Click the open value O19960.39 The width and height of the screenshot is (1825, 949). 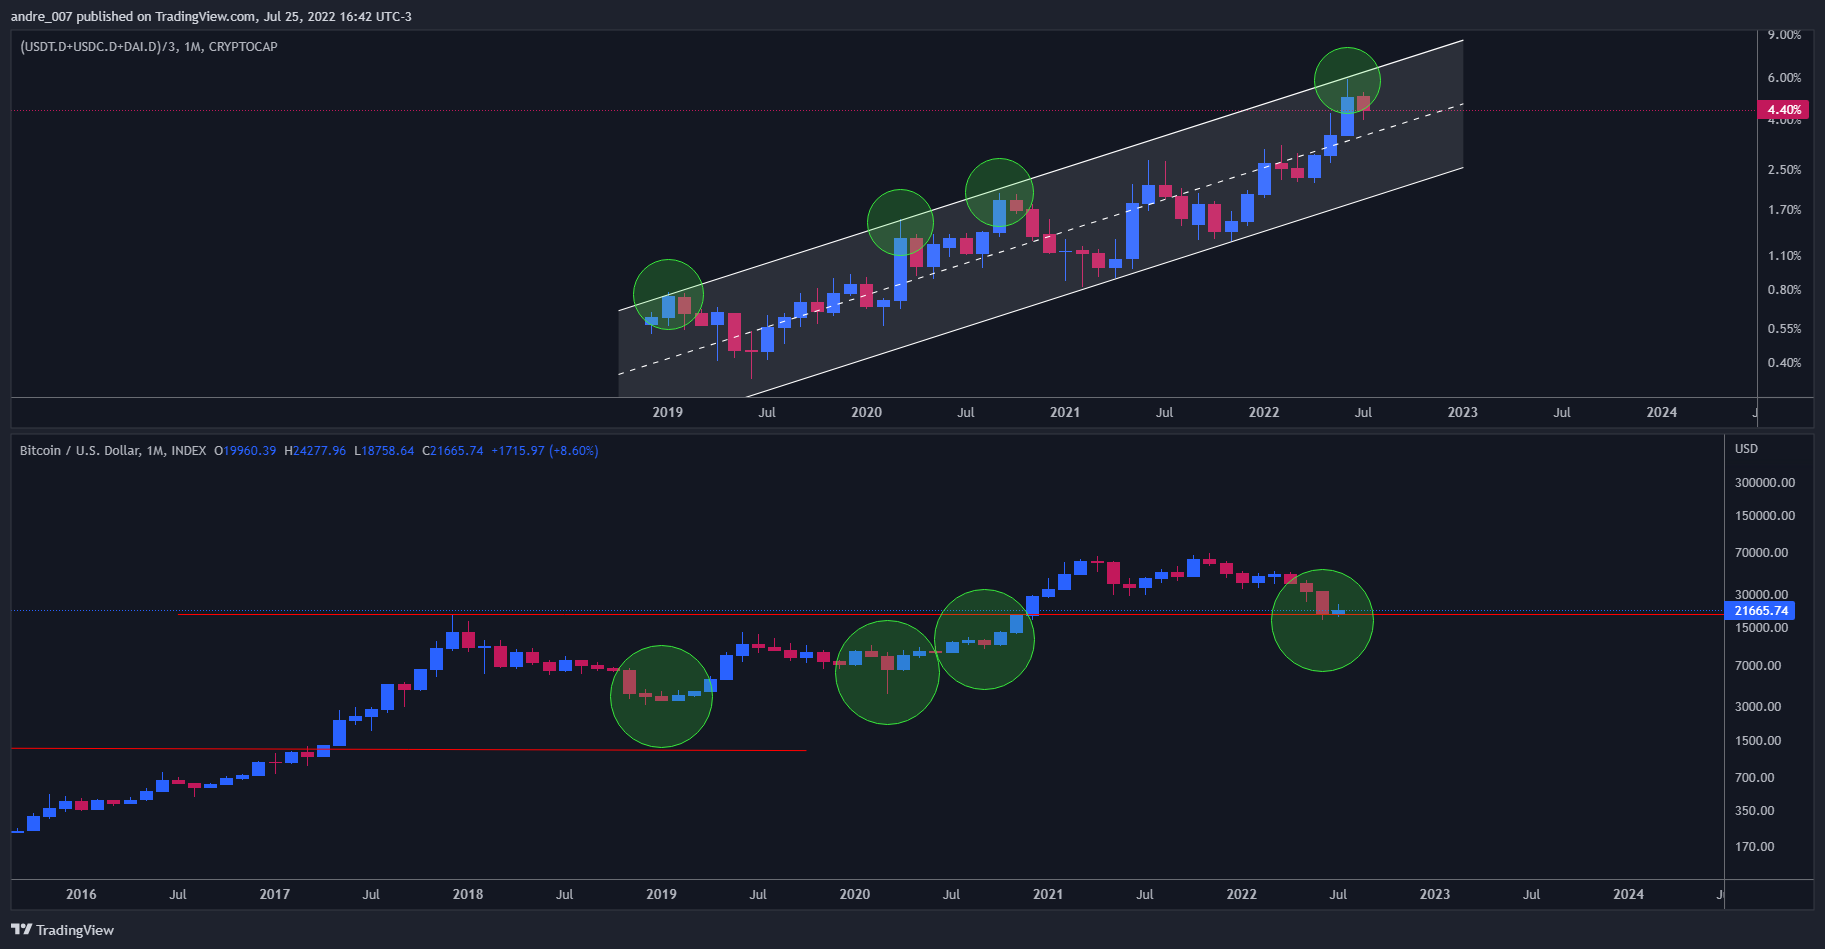[x=245, y=450]
